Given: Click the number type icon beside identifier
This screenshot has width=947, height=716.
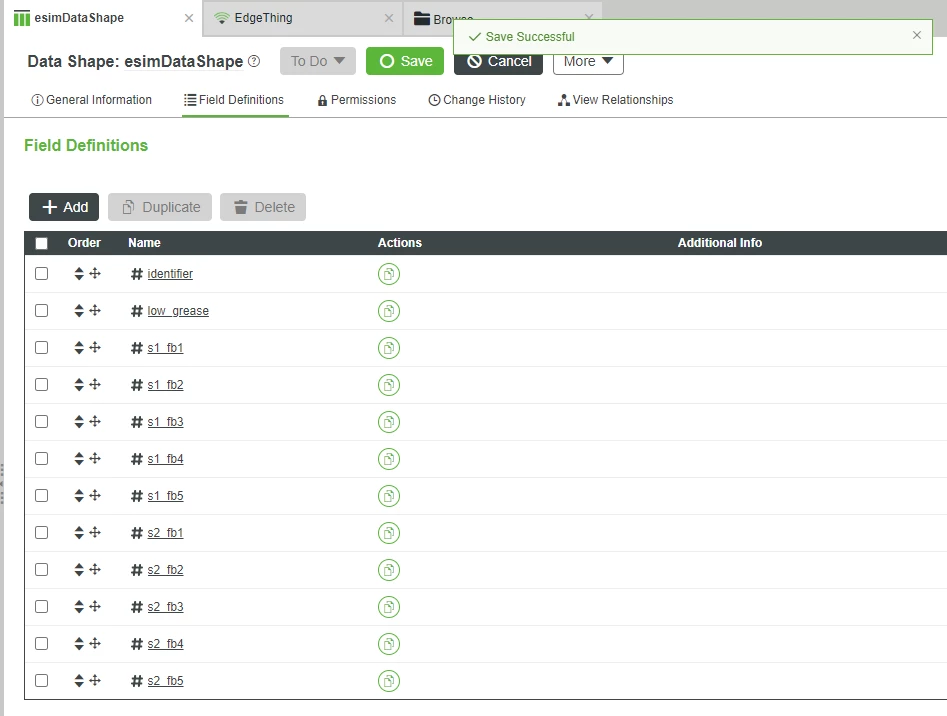Looking at the screenshot, I should (x=137, y=274).
